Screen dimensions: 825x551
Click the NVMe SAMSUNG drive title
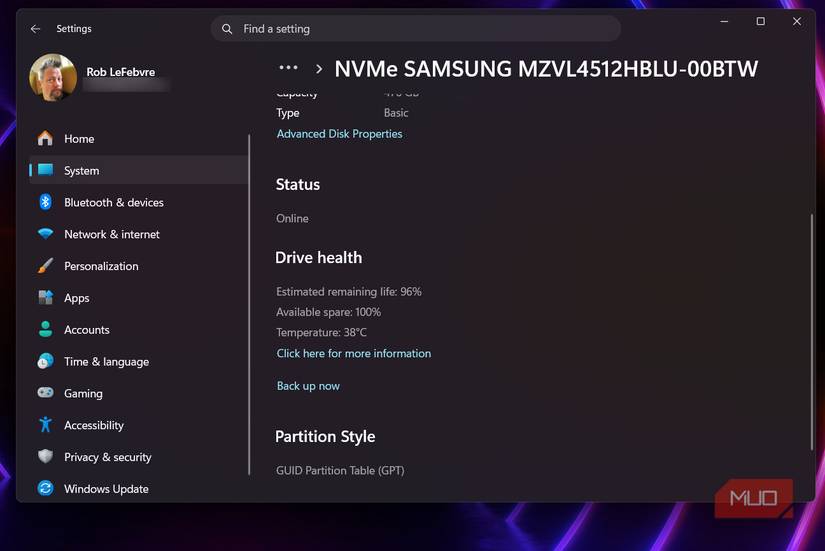546,69
